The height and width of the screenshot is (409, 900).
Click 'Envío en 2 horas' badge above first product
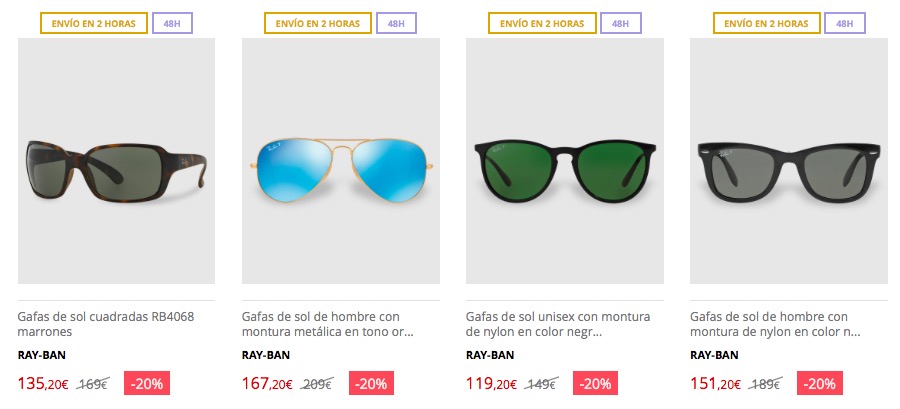(94, 24)
